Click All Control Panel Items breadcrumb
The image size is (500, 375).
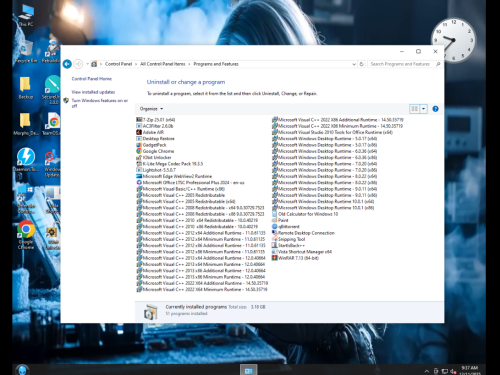(163, 64)
